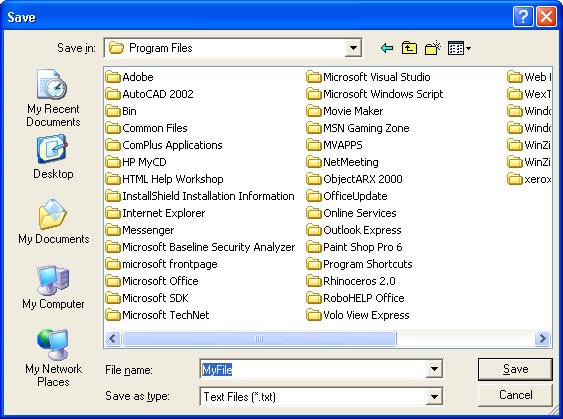Image resolution: width=563 pixels, height=419 pixels.
Task: Pick the microsoft frontpage folder
Action: click(x=162, y=264)
